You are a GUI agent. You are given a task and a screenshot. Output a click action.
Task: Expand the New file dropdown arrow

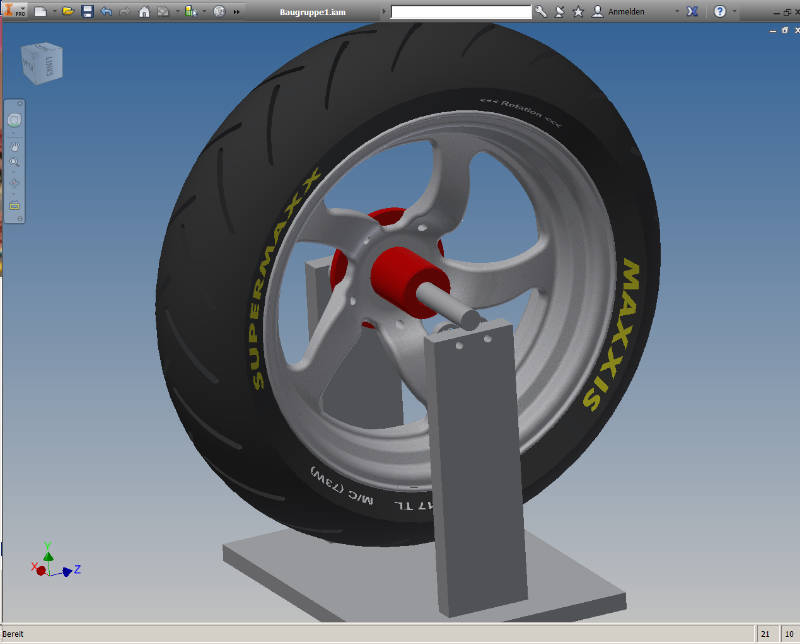tap(54, 11)
